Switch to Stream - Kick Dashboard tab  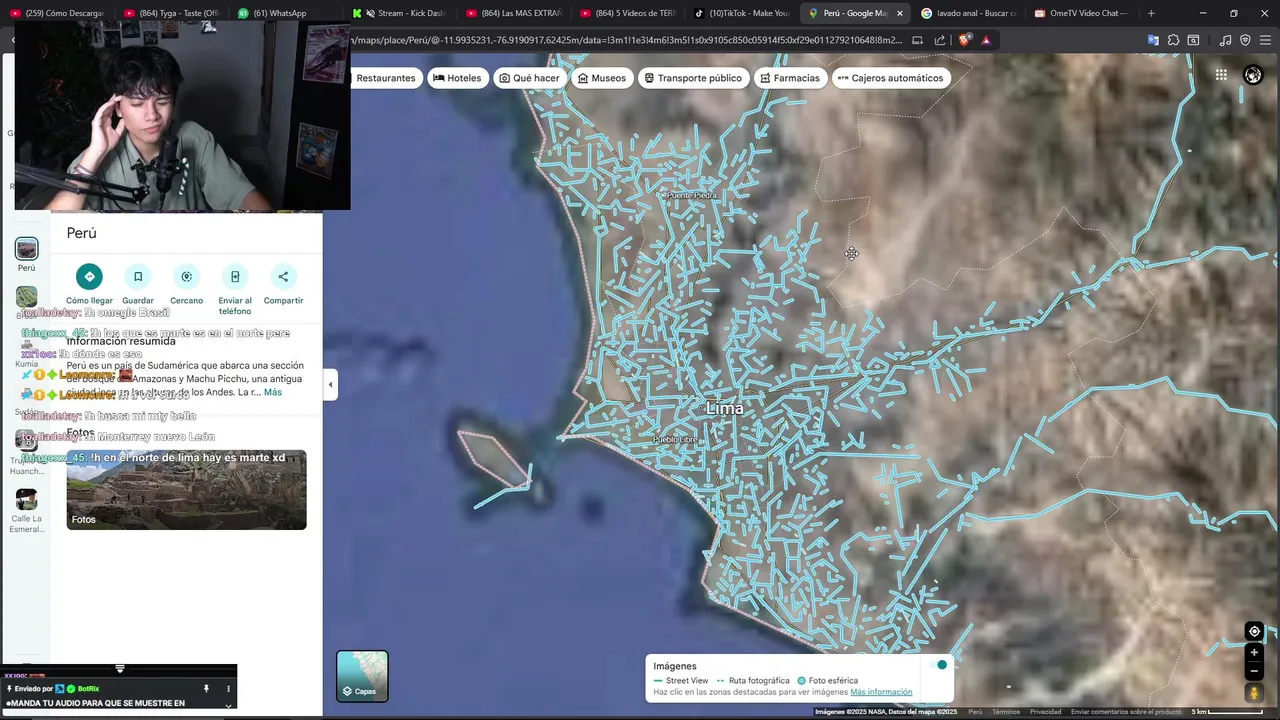[400, 13]
